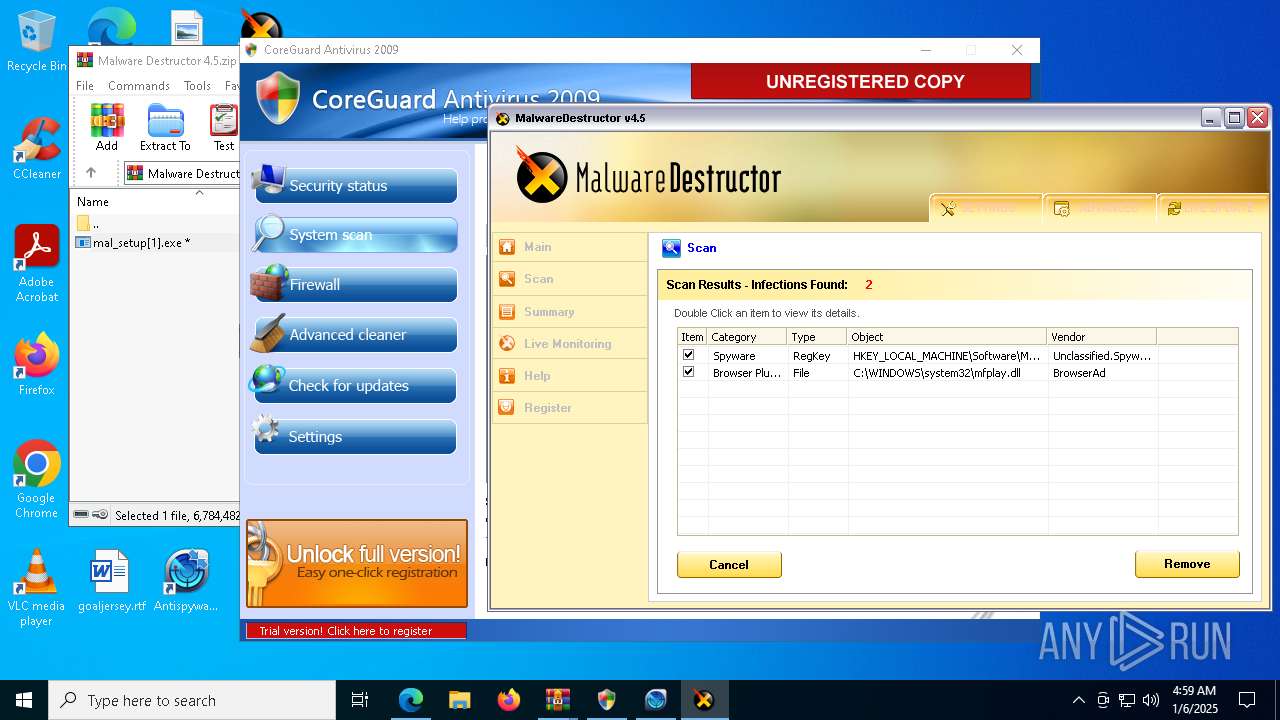
Task: Select Live Monitoring in MalwareDestructor sidebar
Action: (x=569, y=344)
